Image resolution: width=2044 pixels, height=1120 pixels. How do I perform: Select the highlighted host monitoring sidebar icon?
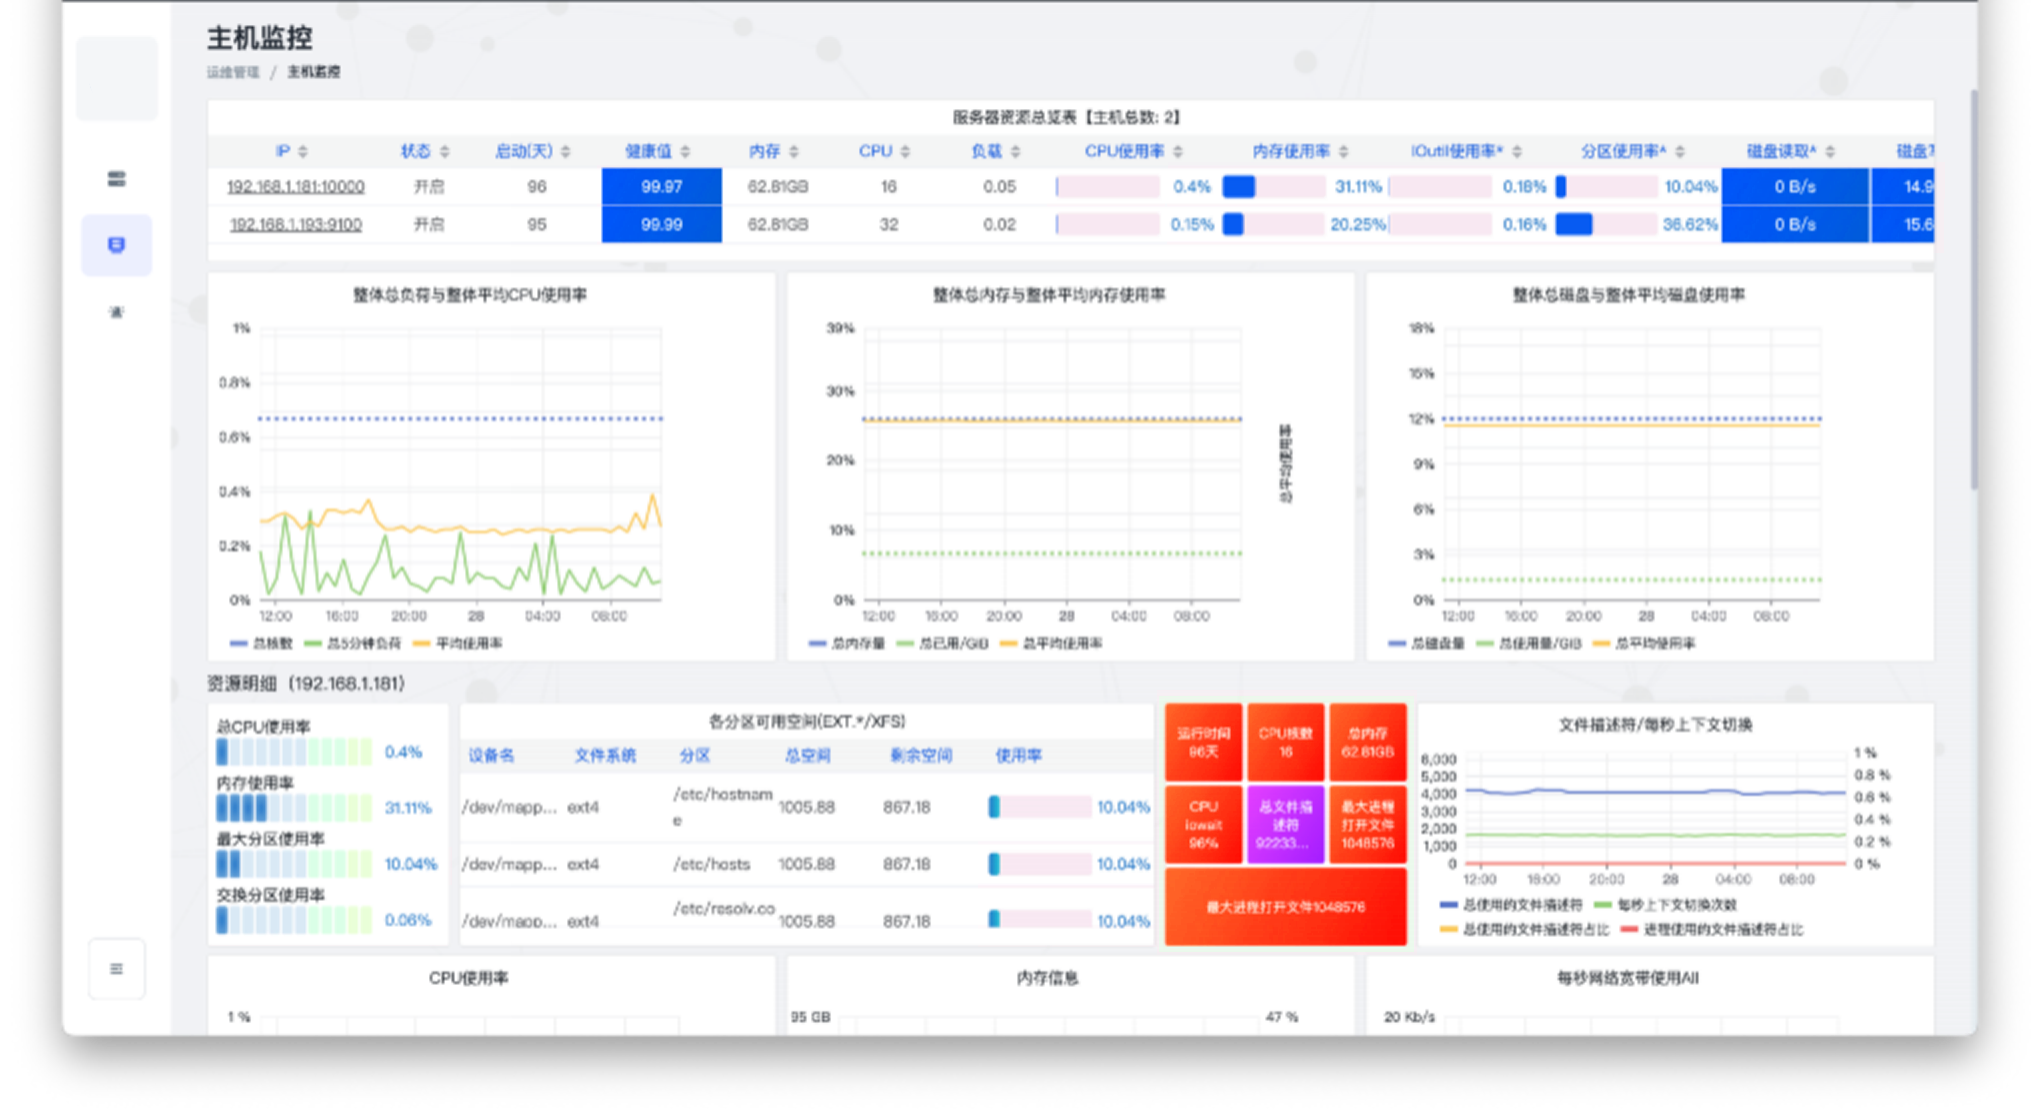116,245
